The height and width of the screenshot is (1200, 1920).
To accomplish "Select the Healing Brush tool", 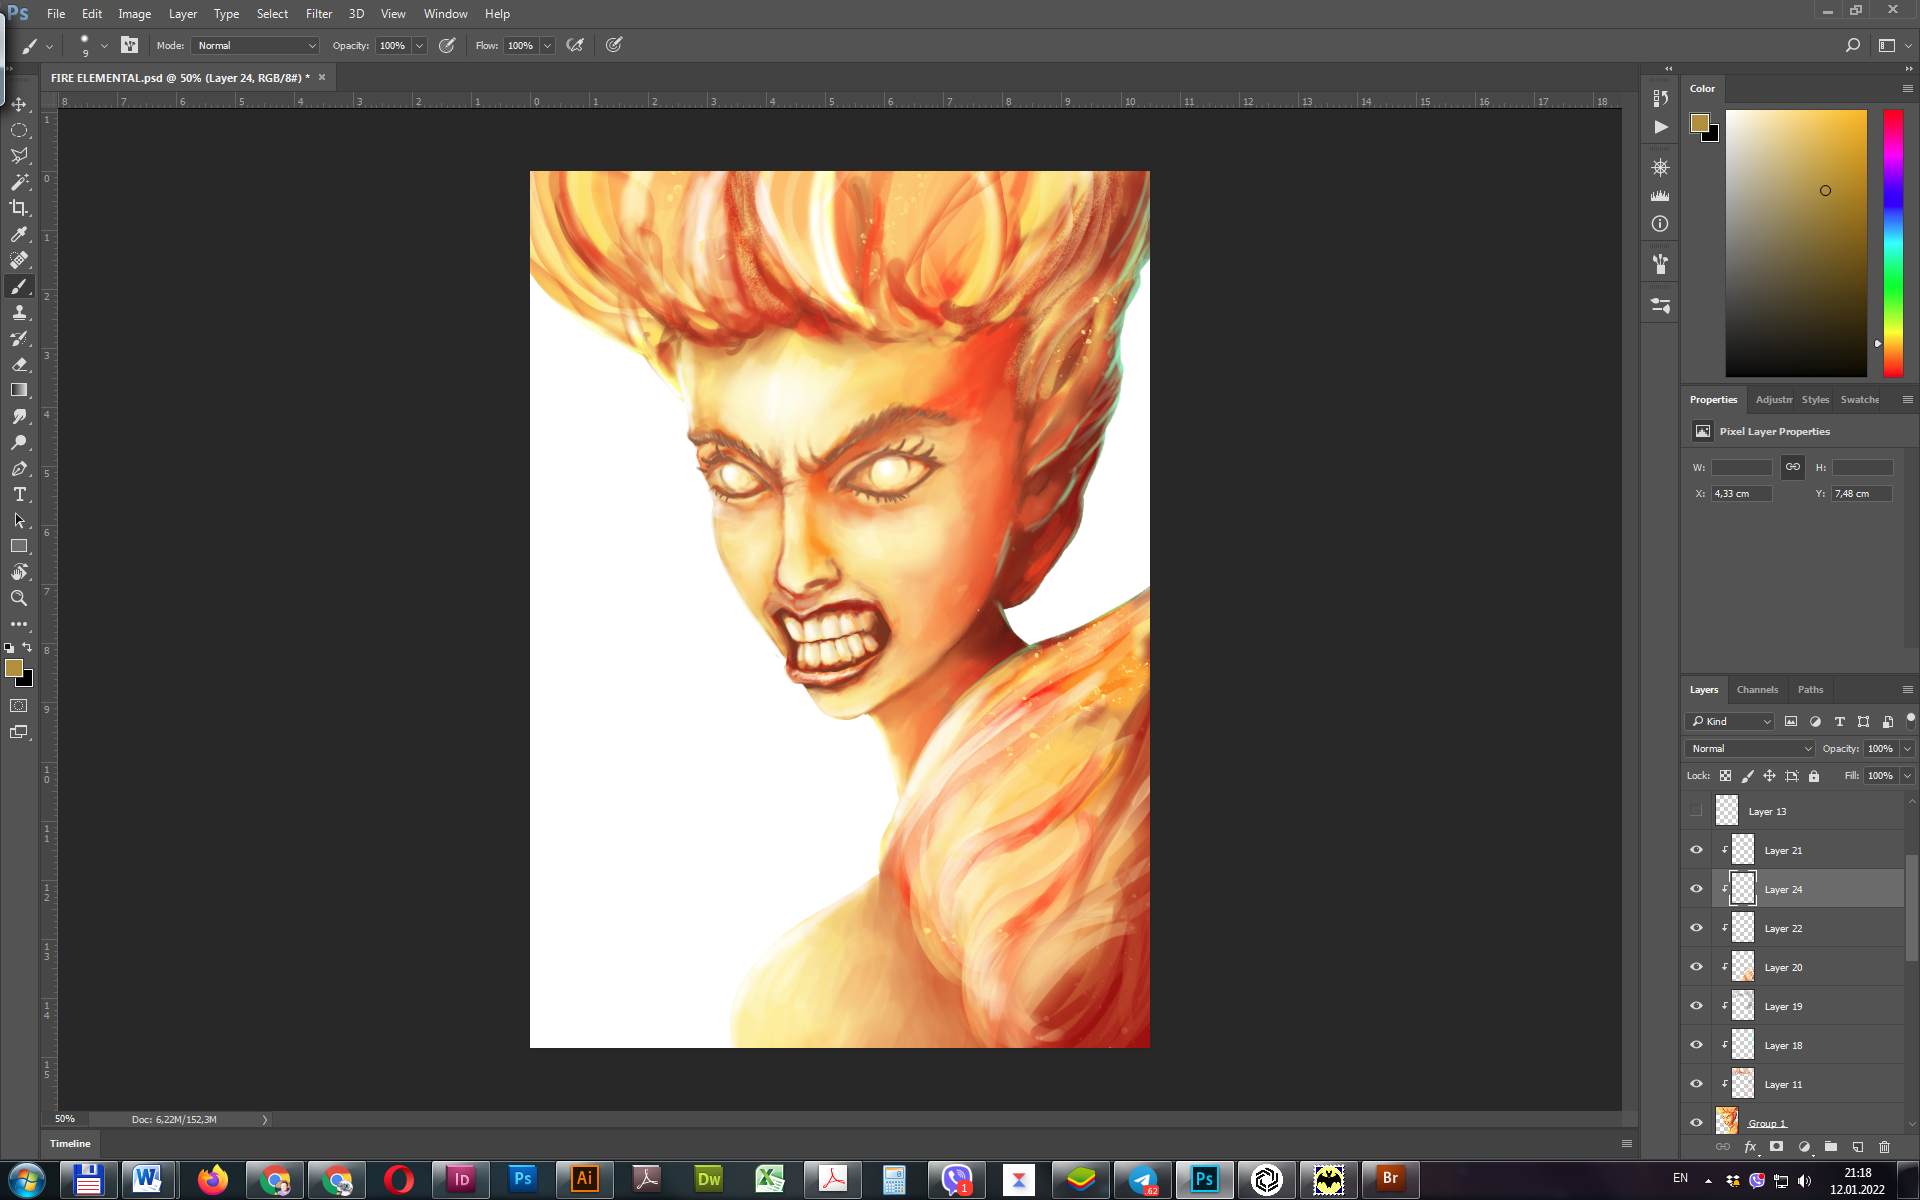I will point(19,260).
